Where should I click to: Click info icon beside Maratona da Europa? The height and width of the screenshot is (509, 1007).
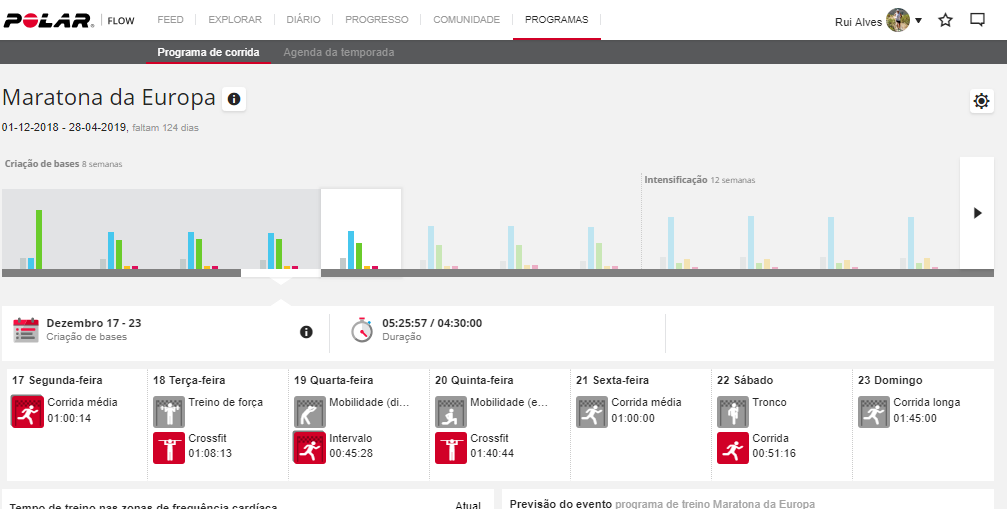pyautogui.click(x=234, y=99)
